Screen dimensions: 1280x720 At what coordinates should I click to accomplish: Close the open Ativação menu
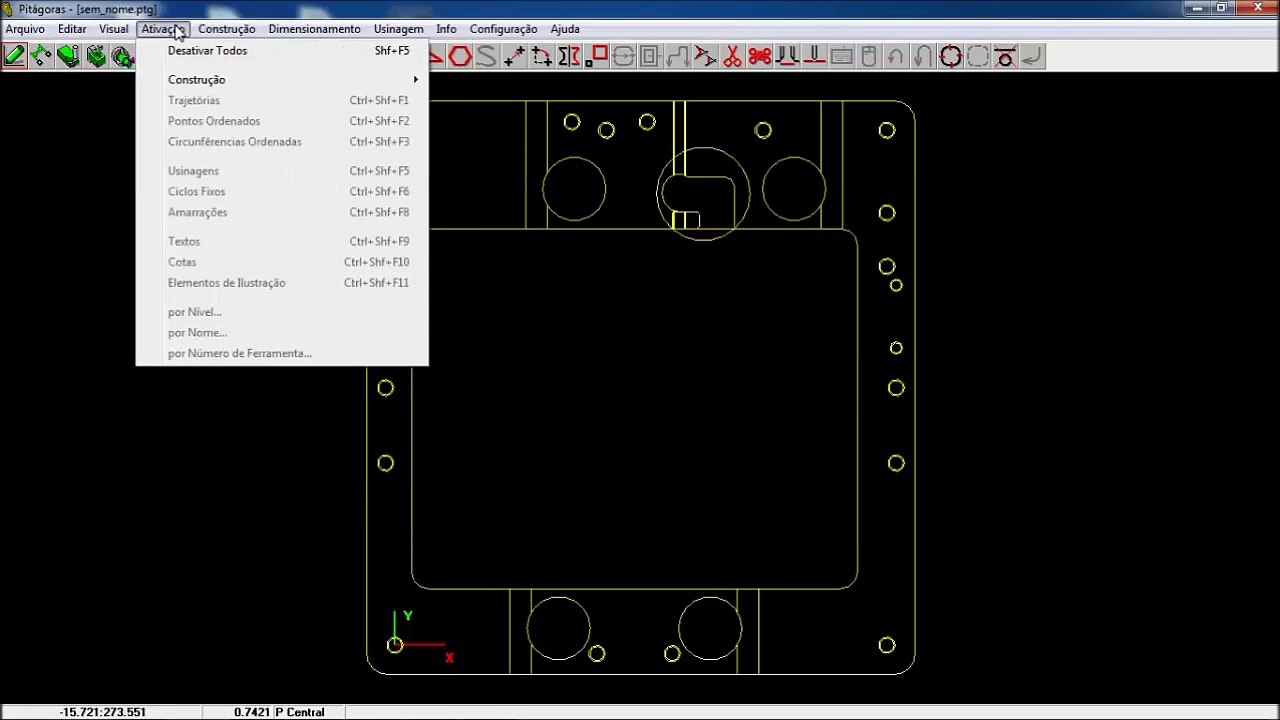click(x=162, y=29)
